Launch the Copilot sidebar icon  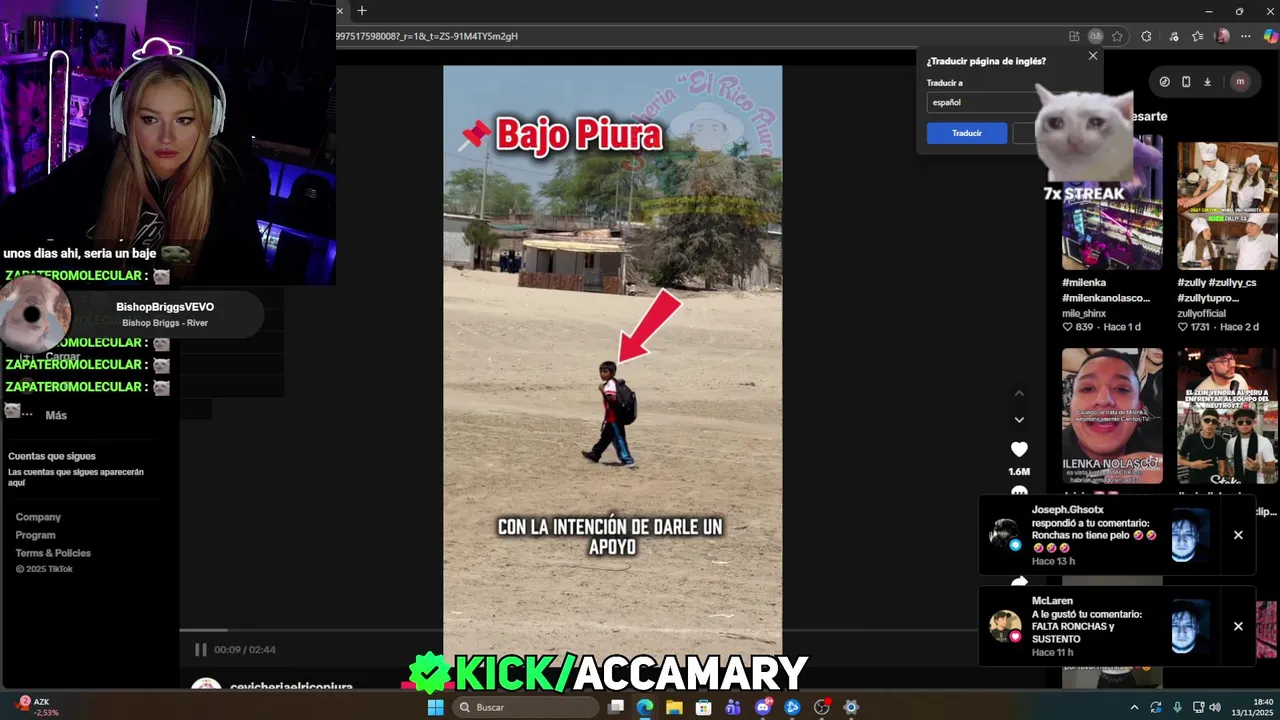pos(1270,36)
